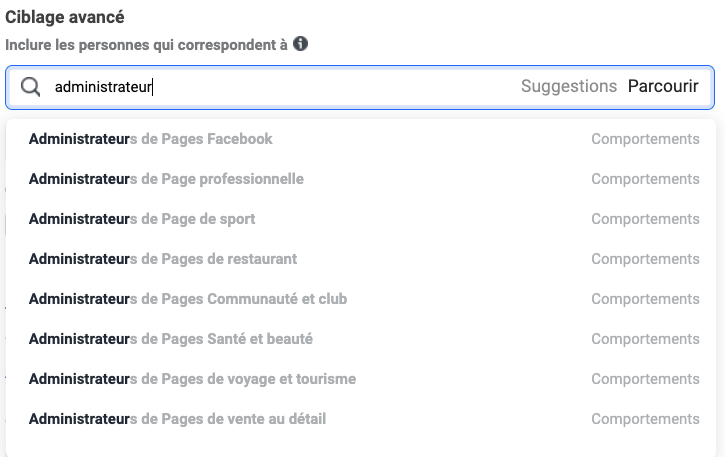Choose Administrateurs de Pages Santé et beauté
The width and height of the screenshot is (725, 457).
(x=171, y=339)
